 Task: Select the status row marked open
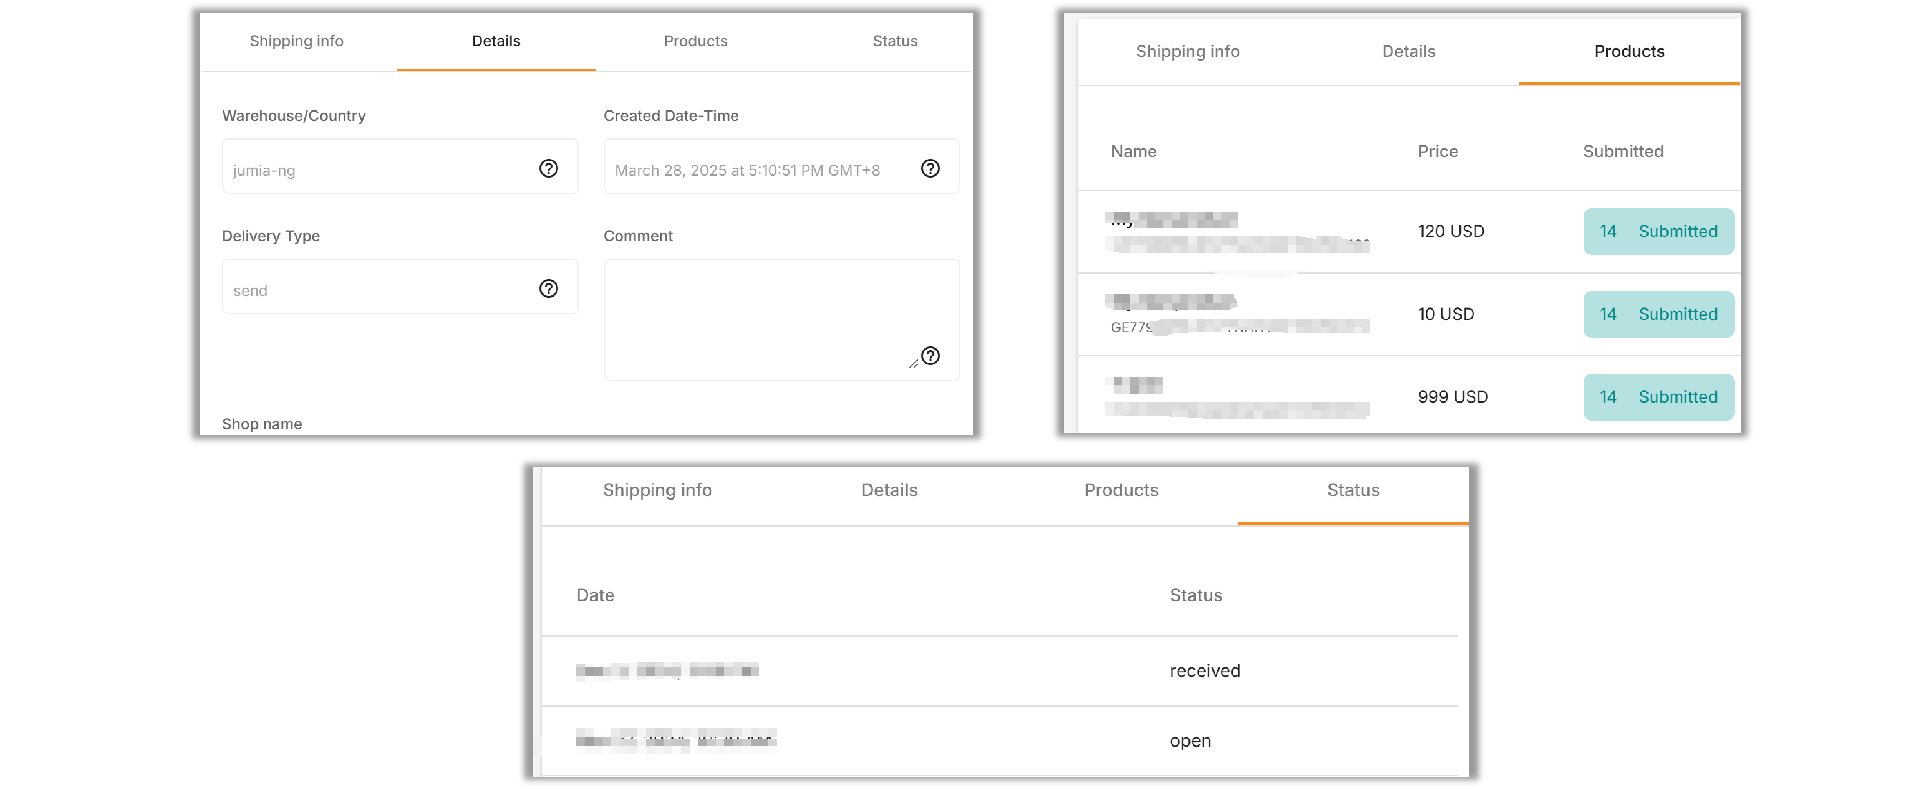[x=1000, y=741]
